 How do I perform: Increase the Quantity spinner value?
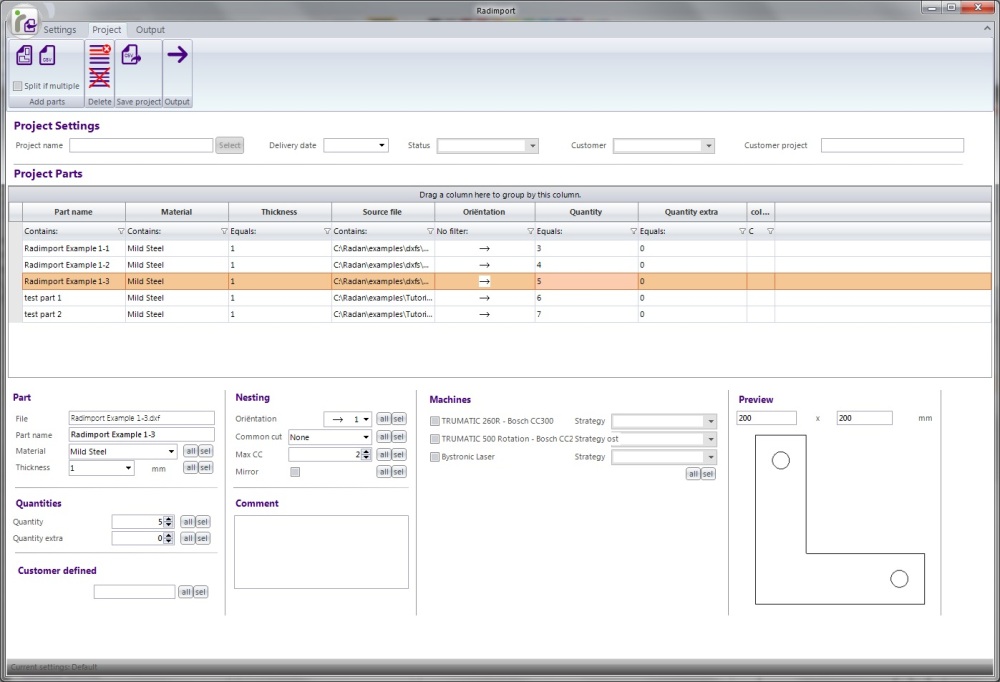169,518
